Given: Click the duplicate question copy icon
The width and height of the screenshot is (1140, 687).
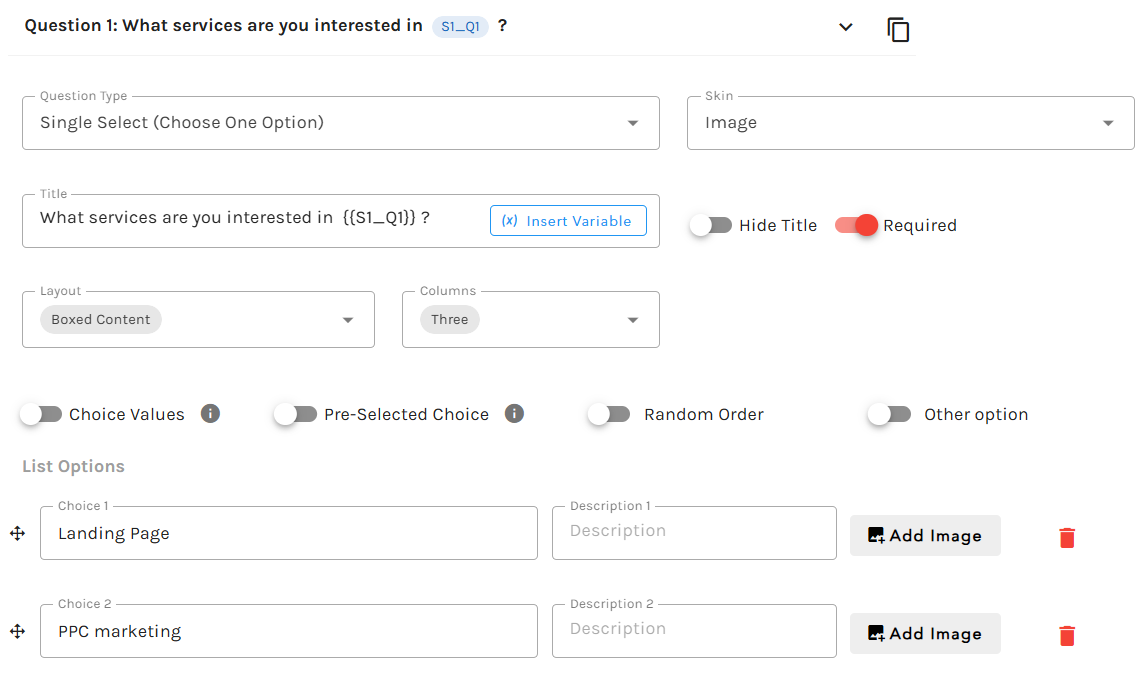Looking at the screenshot, I should [x=898, y=29].
